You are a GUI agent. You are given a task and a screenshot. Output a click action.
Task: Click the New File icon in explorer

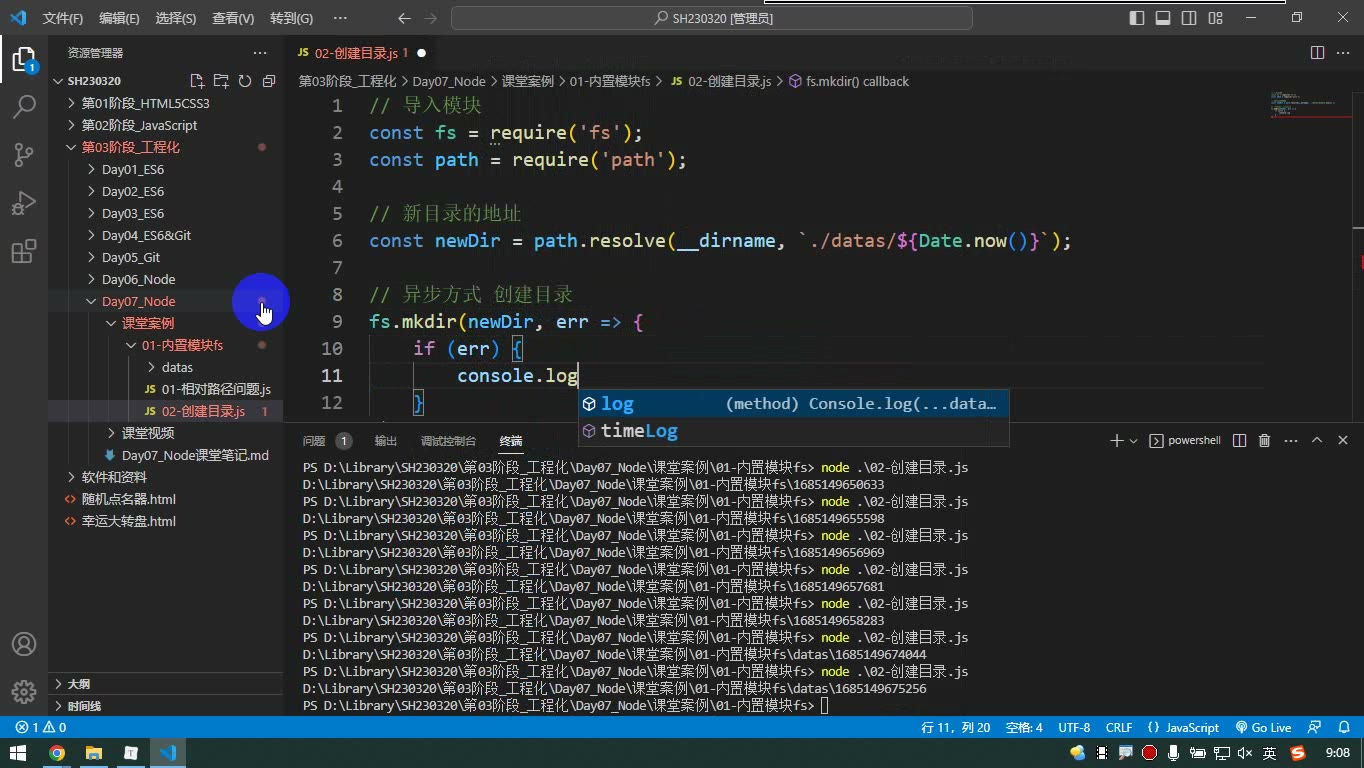tap(197, 81)
